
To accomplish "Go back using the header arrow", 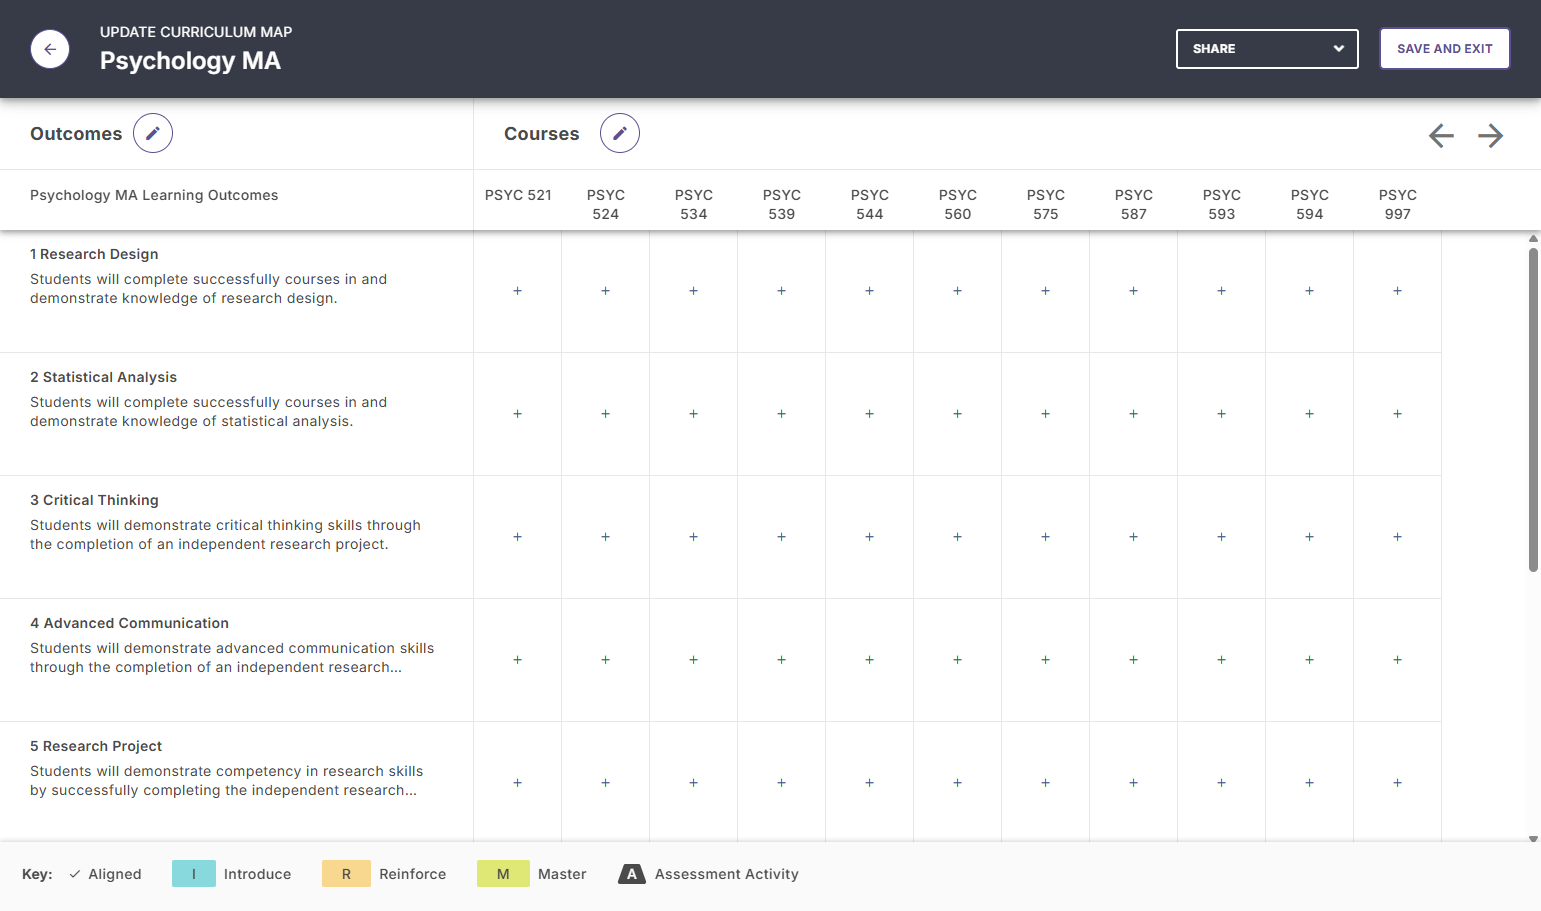I will coord(50,49).
